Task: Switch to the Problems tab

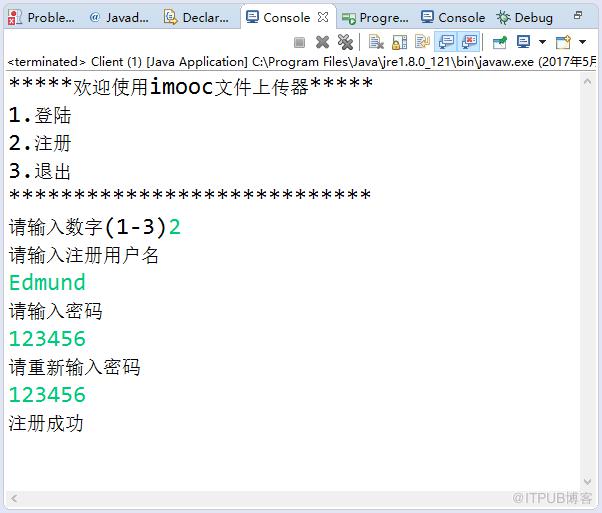Action: tap(42, 17)
